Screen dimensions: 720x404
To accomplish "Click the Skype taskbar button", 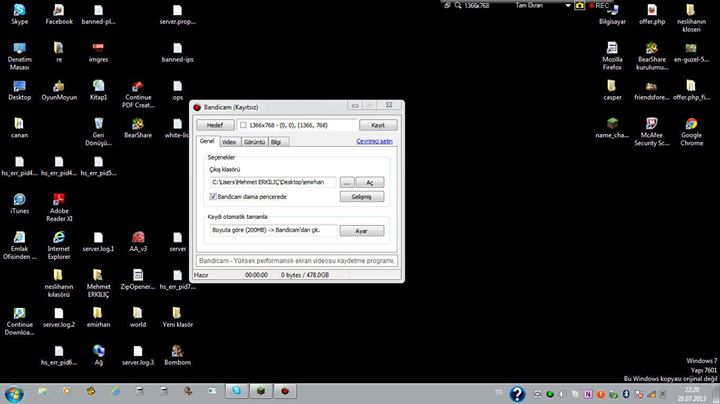I will 236,391.
